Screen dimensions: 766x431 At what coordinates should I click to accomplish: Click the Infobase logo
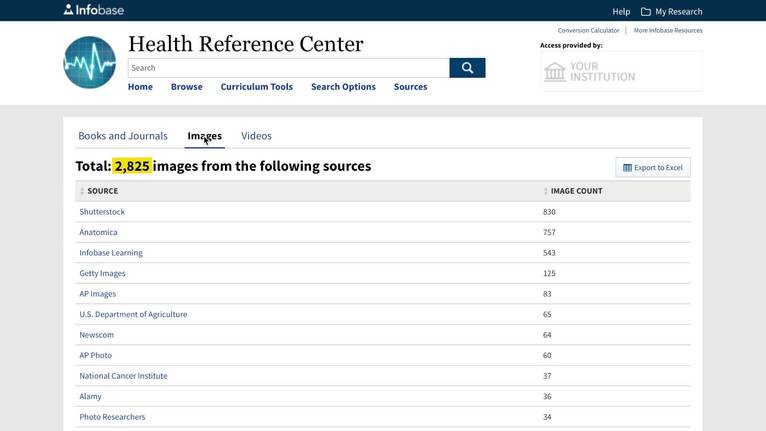point(94,10)
